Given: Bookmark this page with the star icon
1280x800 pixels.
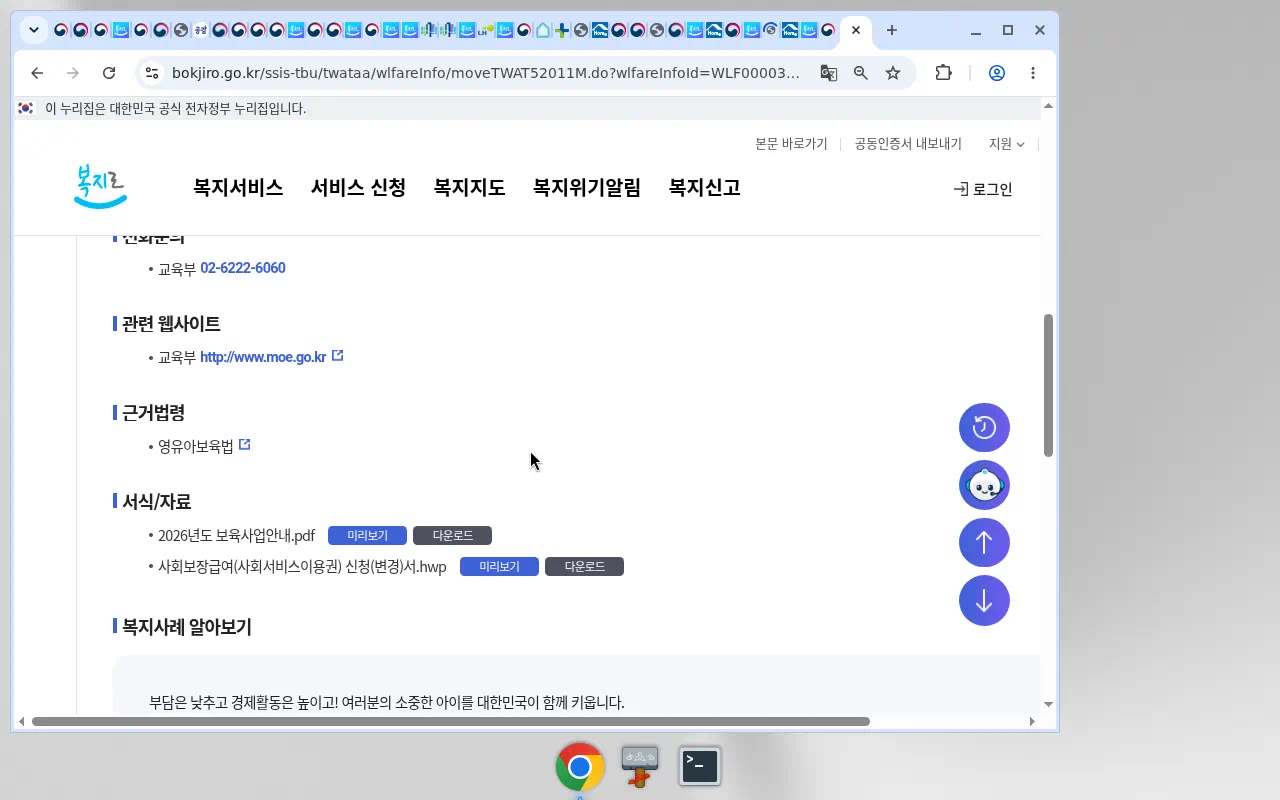Looking at the screenshot, I should tap(893, 73).
